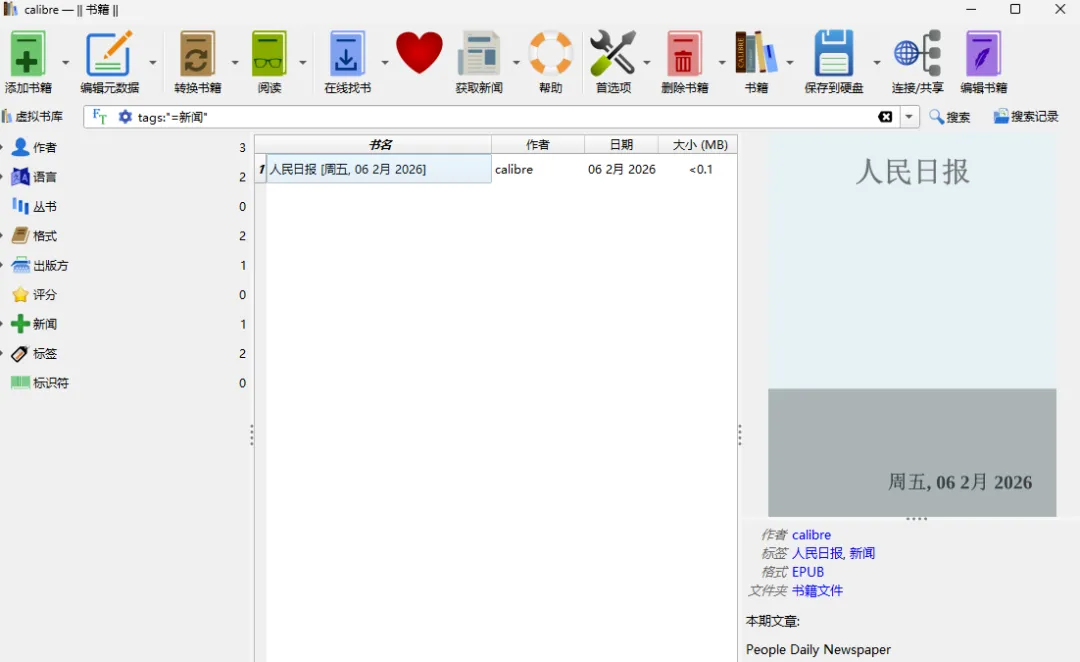Open Connect/share (连接/共享) icon
This screenshot has height=662, width=1080.
(917, 53)
